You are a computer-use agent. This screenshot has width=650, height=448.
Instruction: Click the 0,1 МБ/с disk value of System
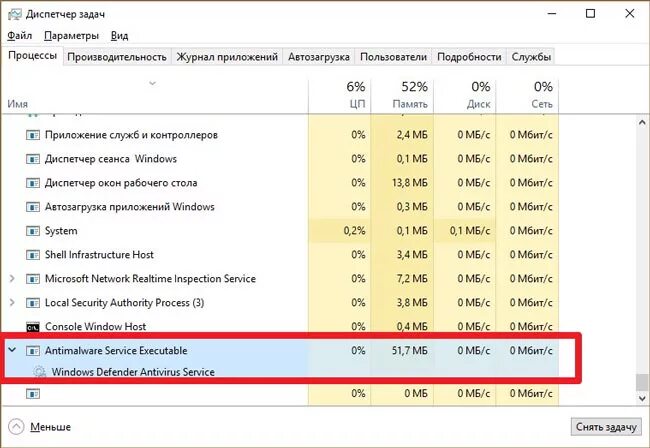pyautogui.click(x=470, y=231)
